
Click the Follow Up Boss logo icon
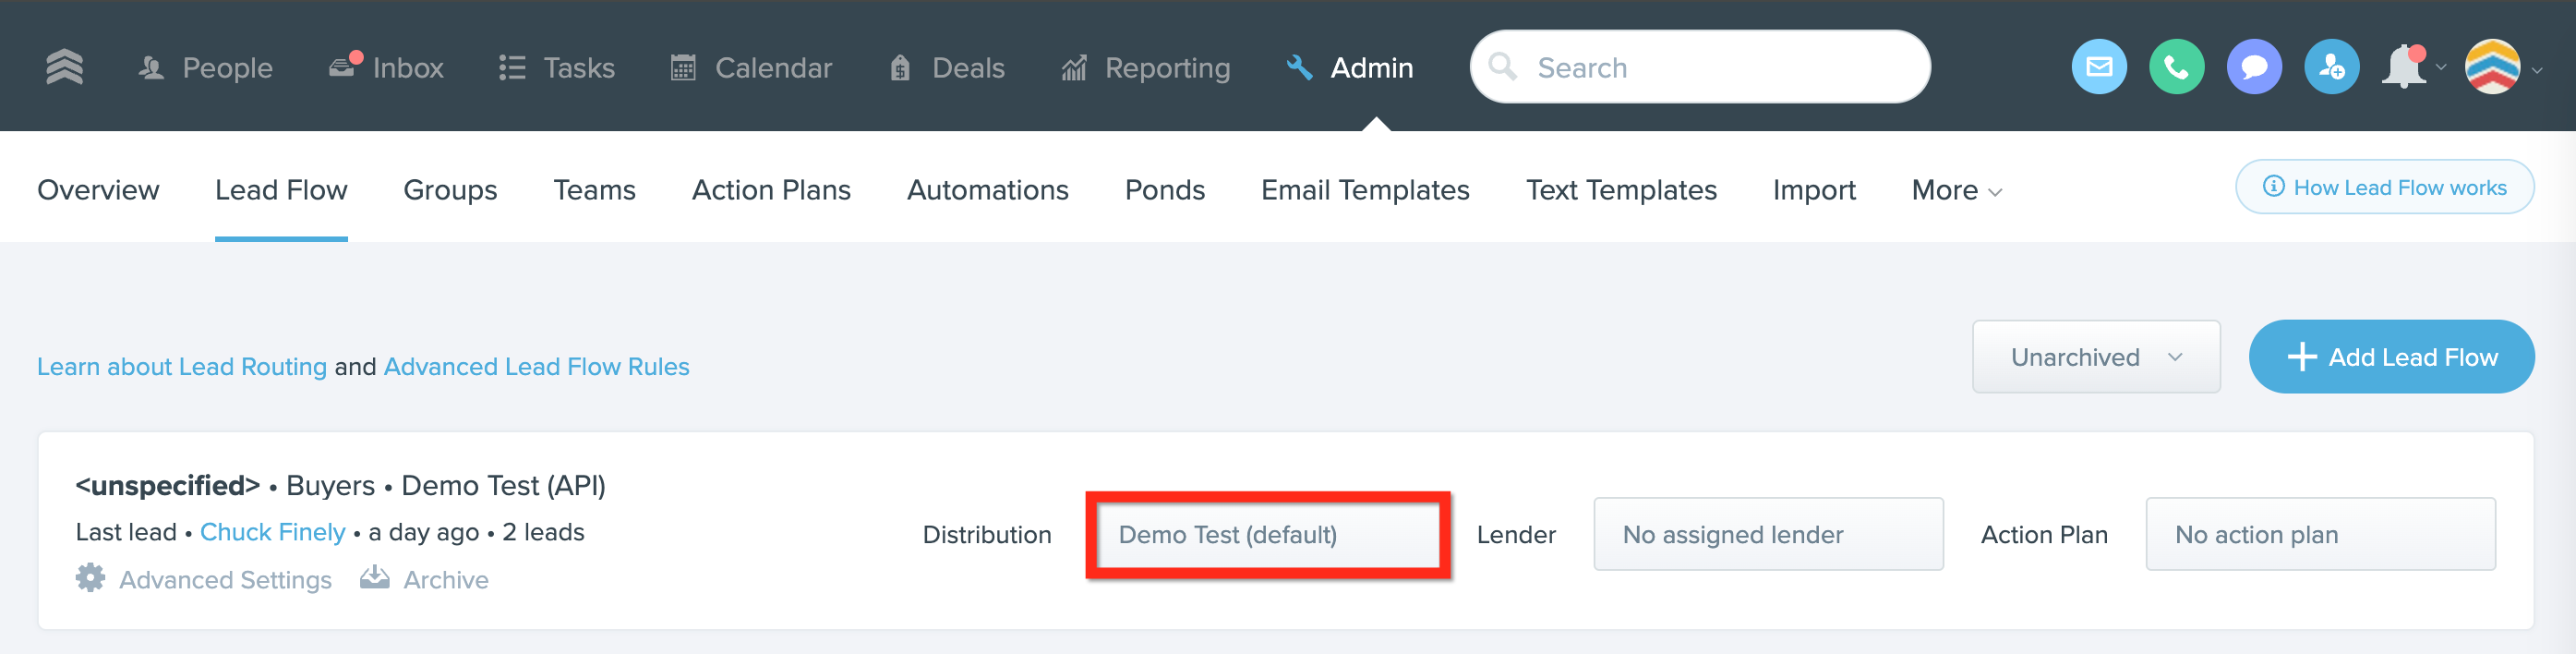click(64, 67)
